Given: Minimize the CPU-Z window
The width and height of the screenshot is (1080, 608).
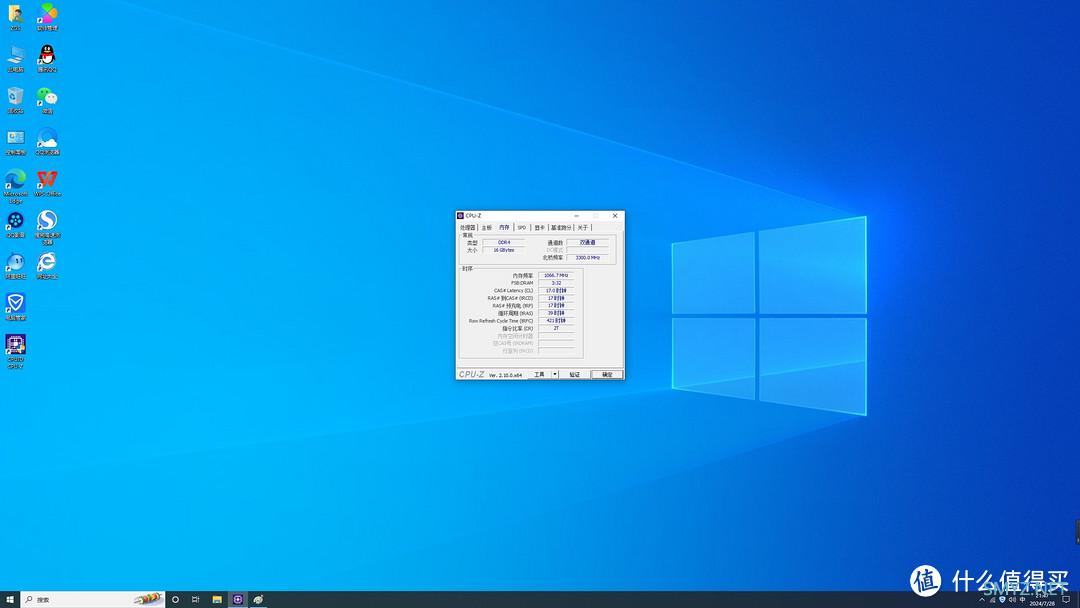Looking at the screenshot, I should [x=577, y=216].
